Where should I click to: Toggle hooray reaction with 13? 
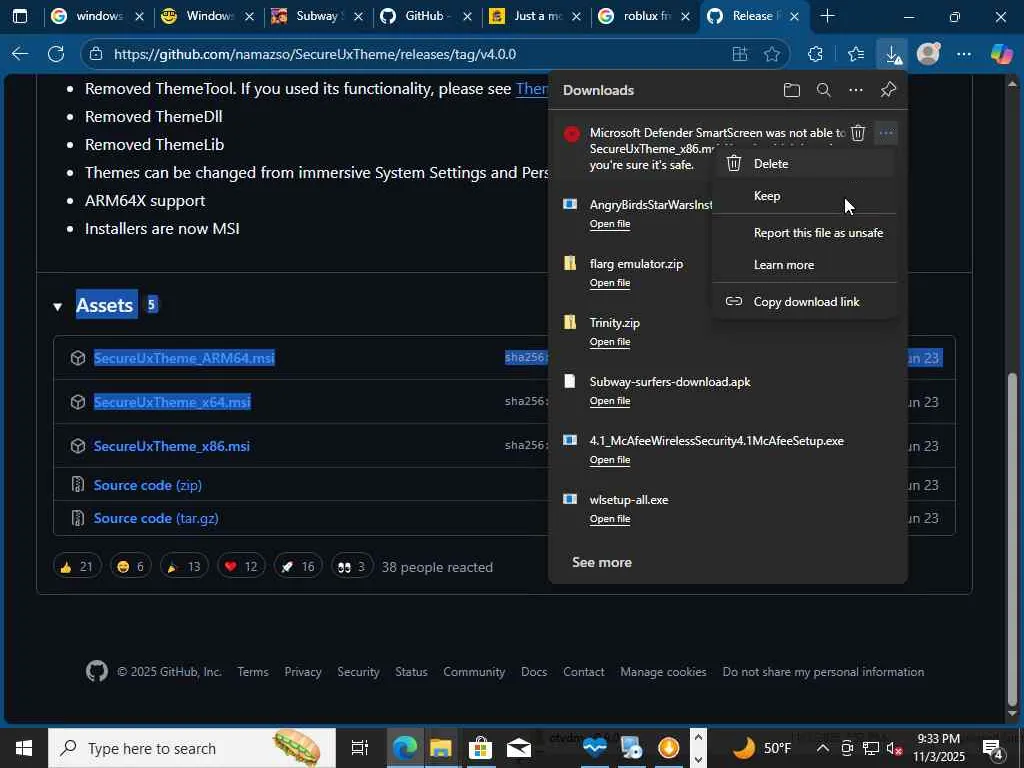pyautogui.click(x=184, y=566)
